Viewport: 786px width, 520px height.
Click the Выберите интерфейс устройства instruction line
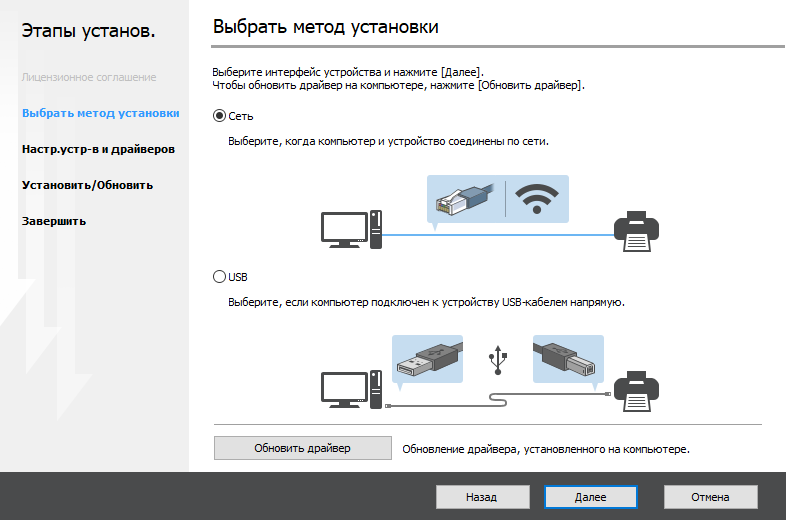(x=348, y=72)
